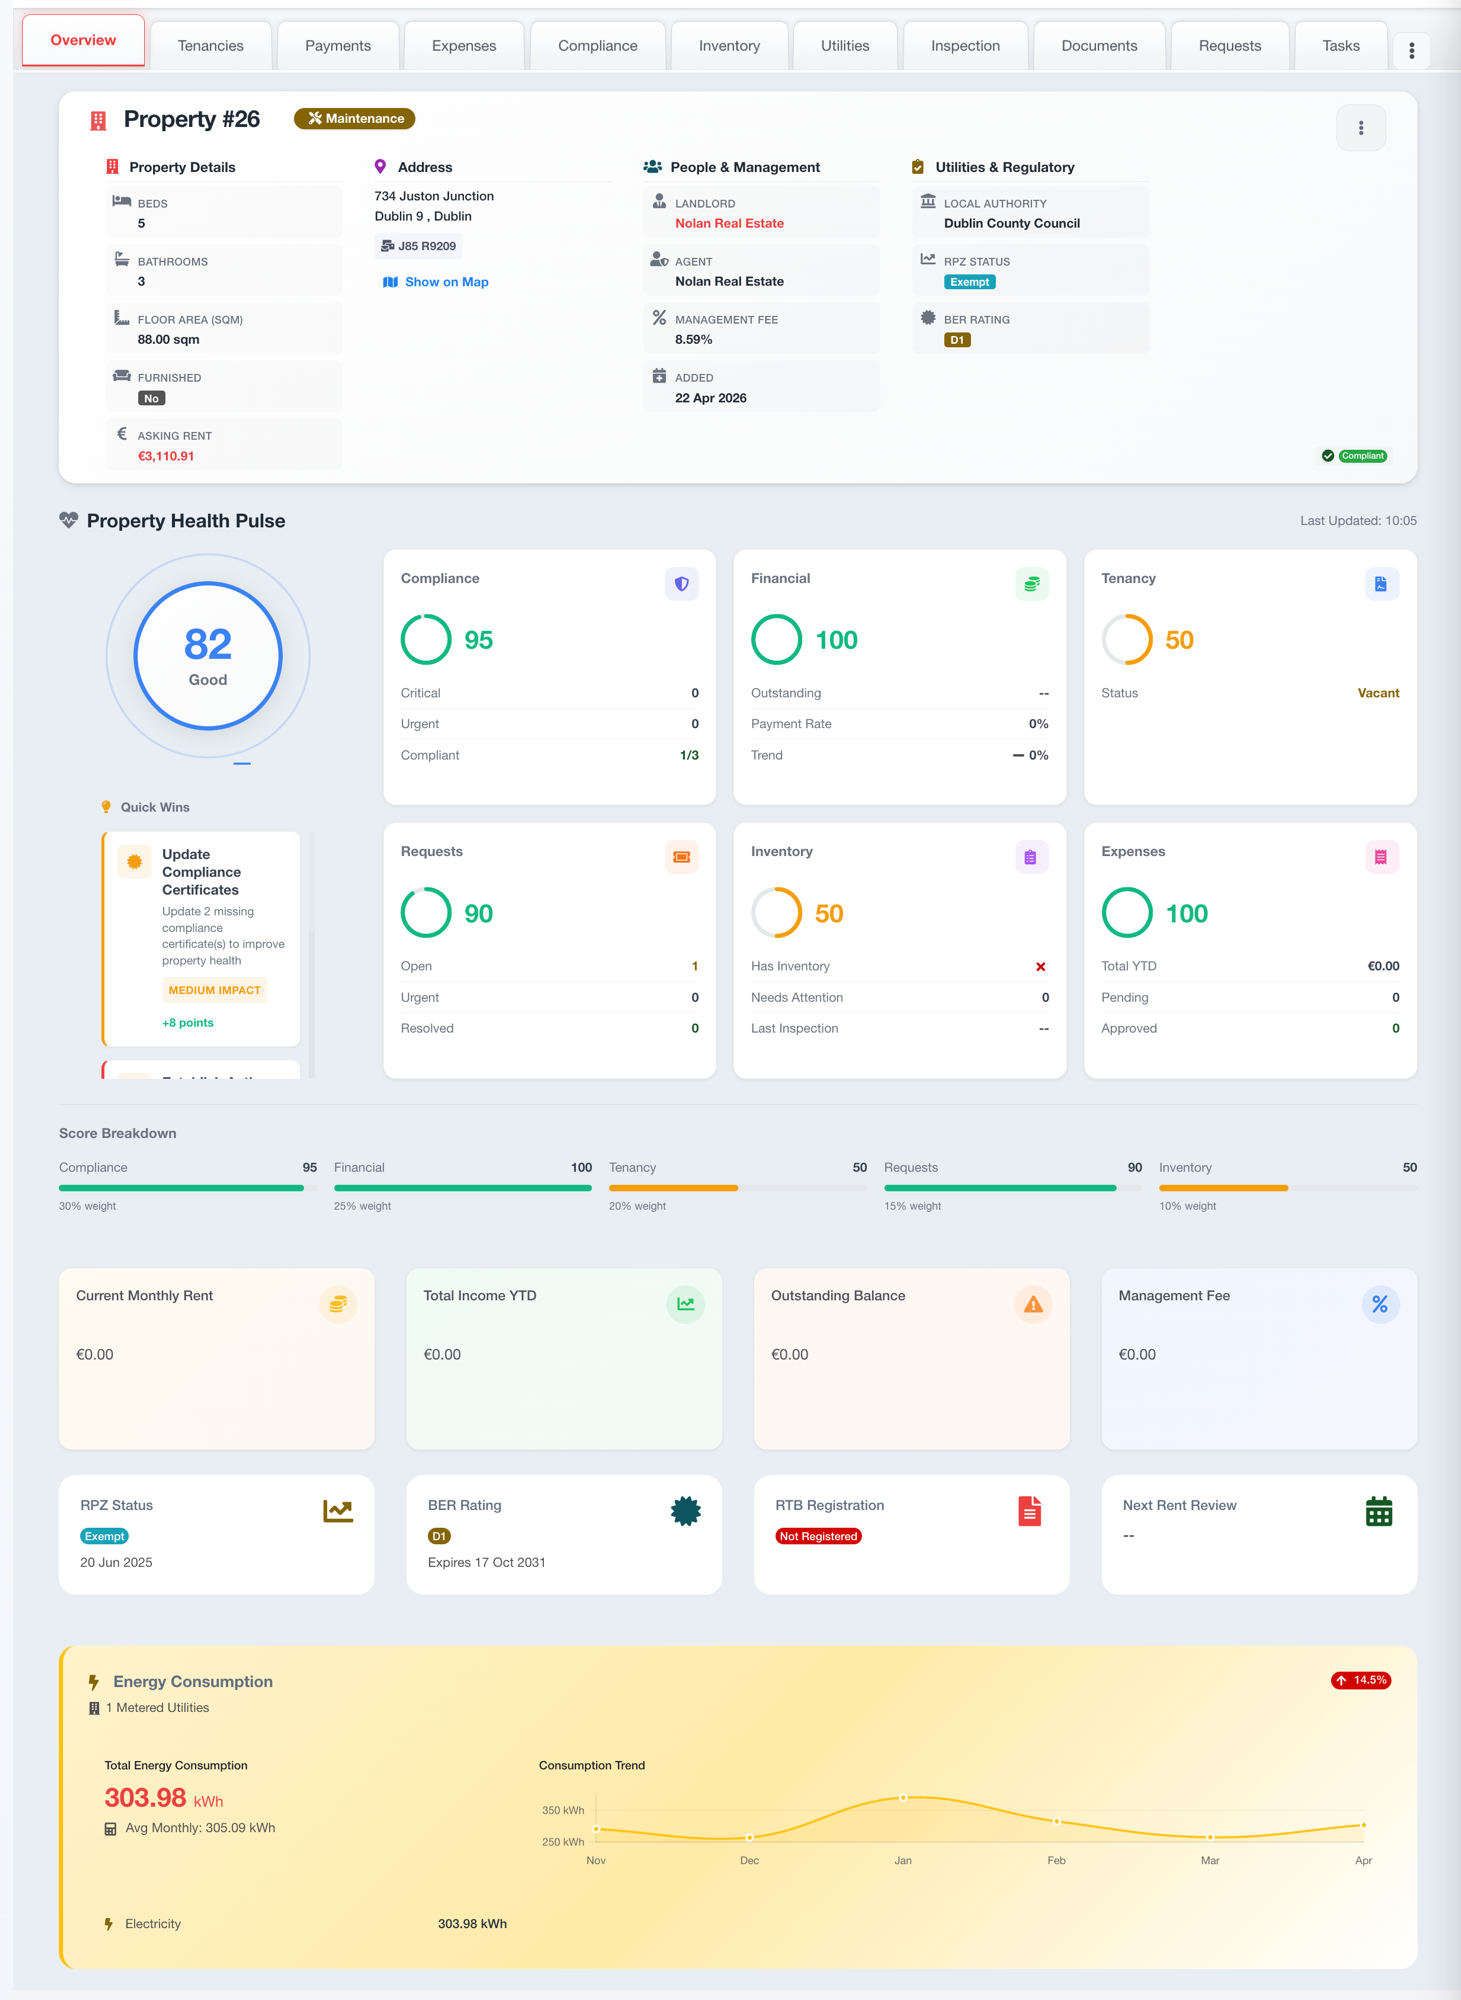Click the 14.5% energy increase badge

[1361, 1680]
